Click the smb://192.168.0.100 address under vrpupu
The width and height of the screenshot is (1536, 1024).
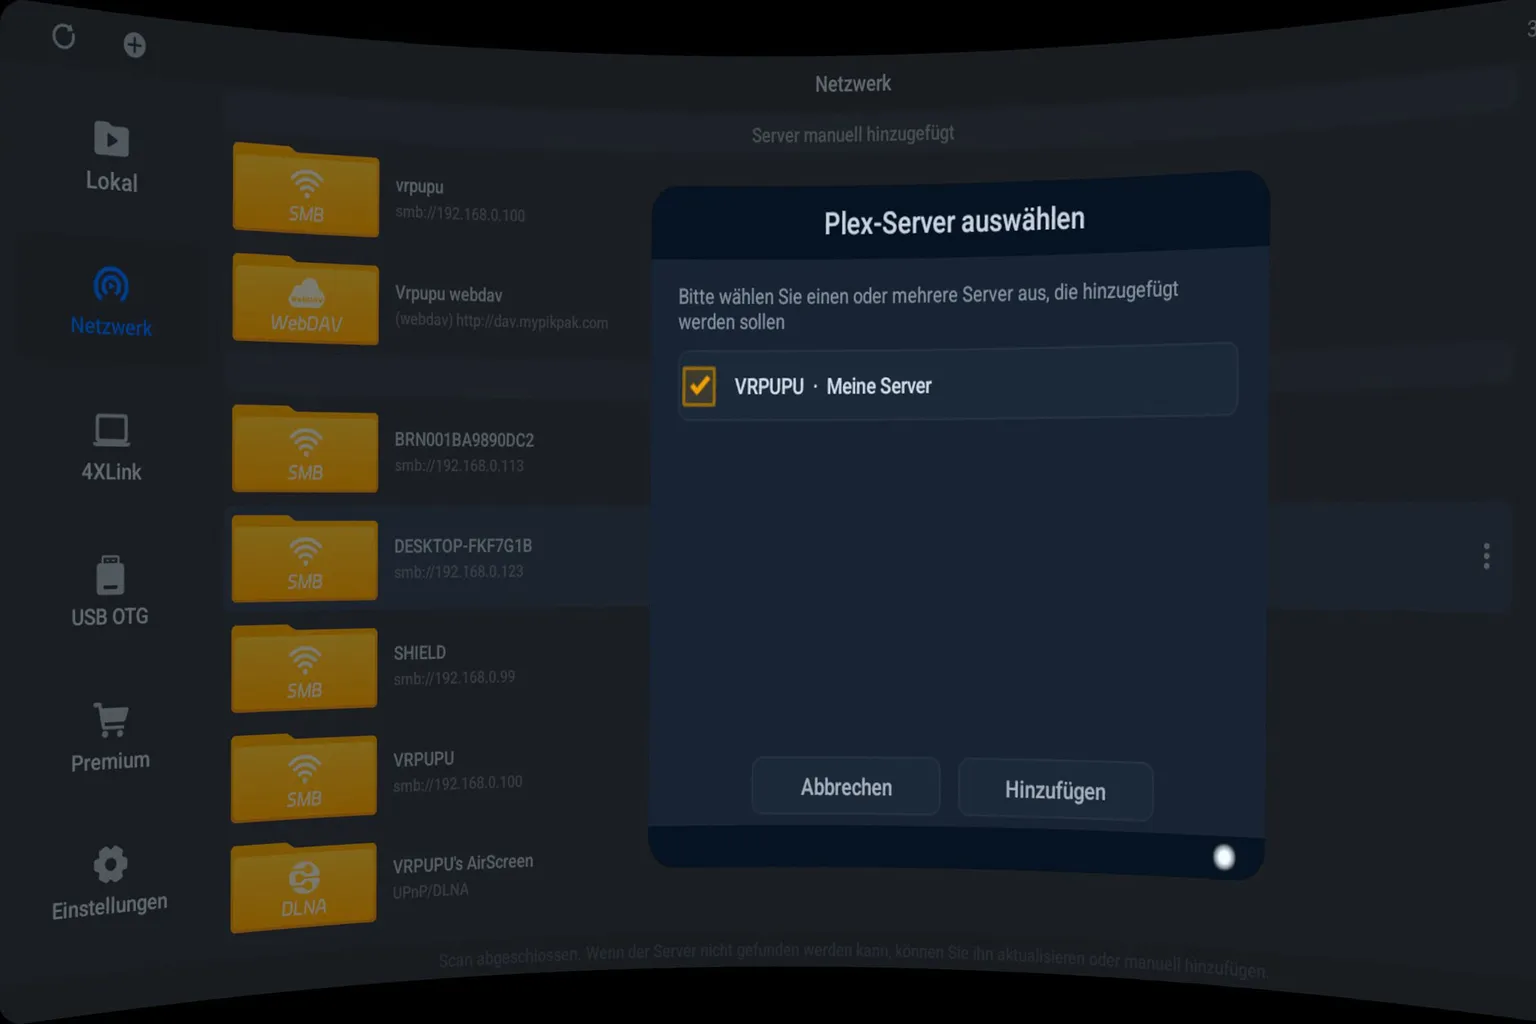click(460, 214)
